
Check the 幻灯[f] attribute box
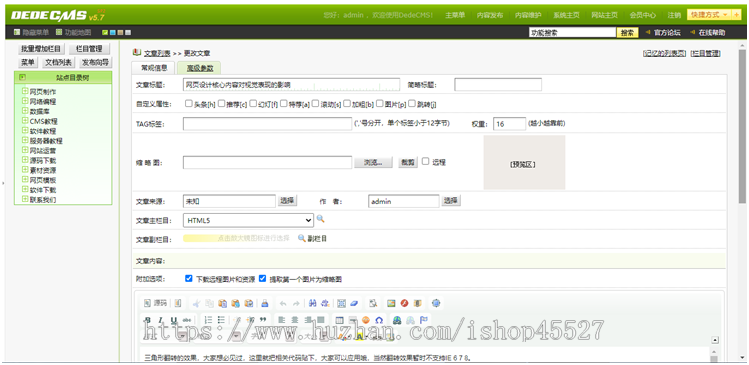tap(253, 103)
